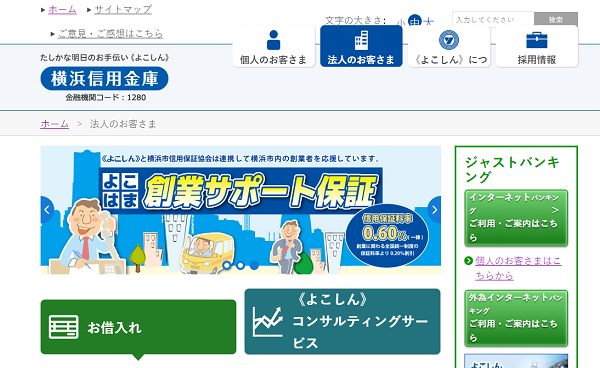This screenshot has height=368, width=600.
Task: Open the 法人のお客さま tab label
Action: pyautogui.click(x=361, y=60)
